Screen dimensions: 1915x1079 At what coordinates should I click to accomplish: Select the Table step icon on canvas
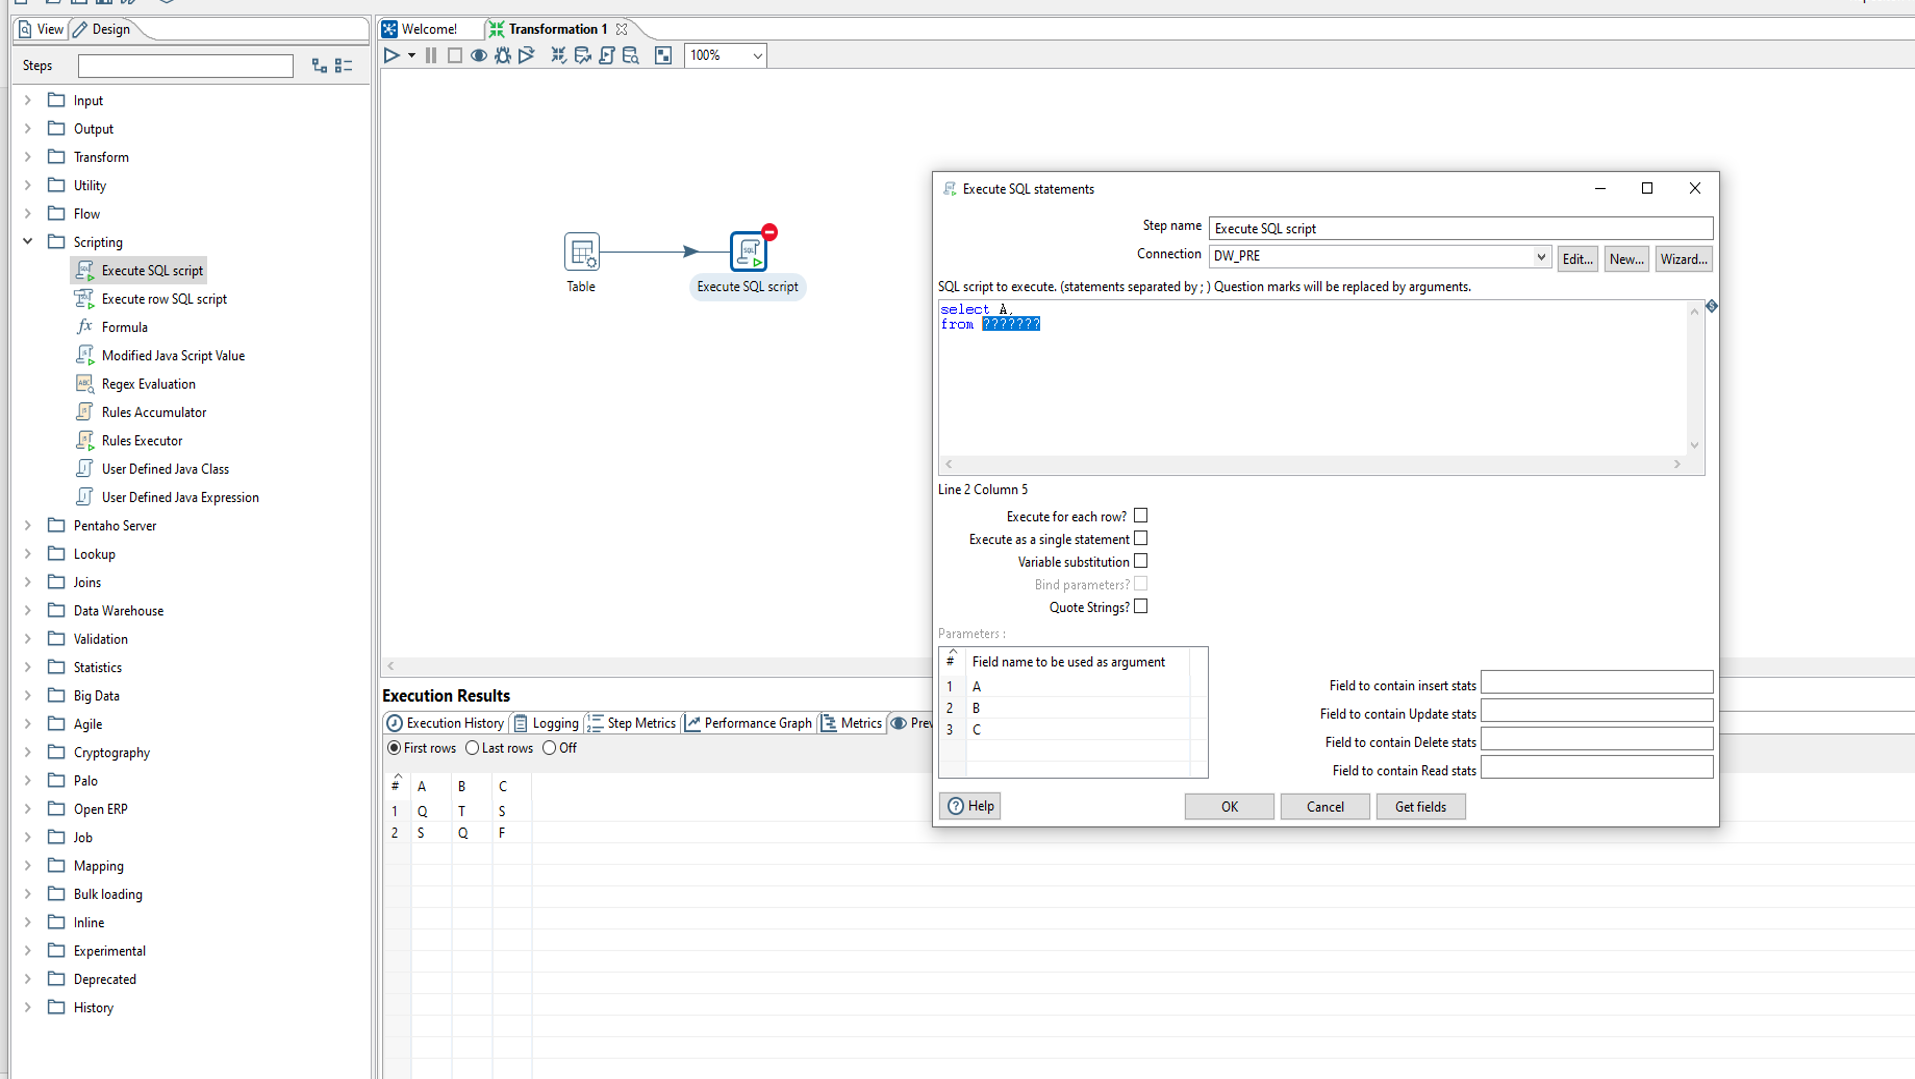[x=581, y=252]
